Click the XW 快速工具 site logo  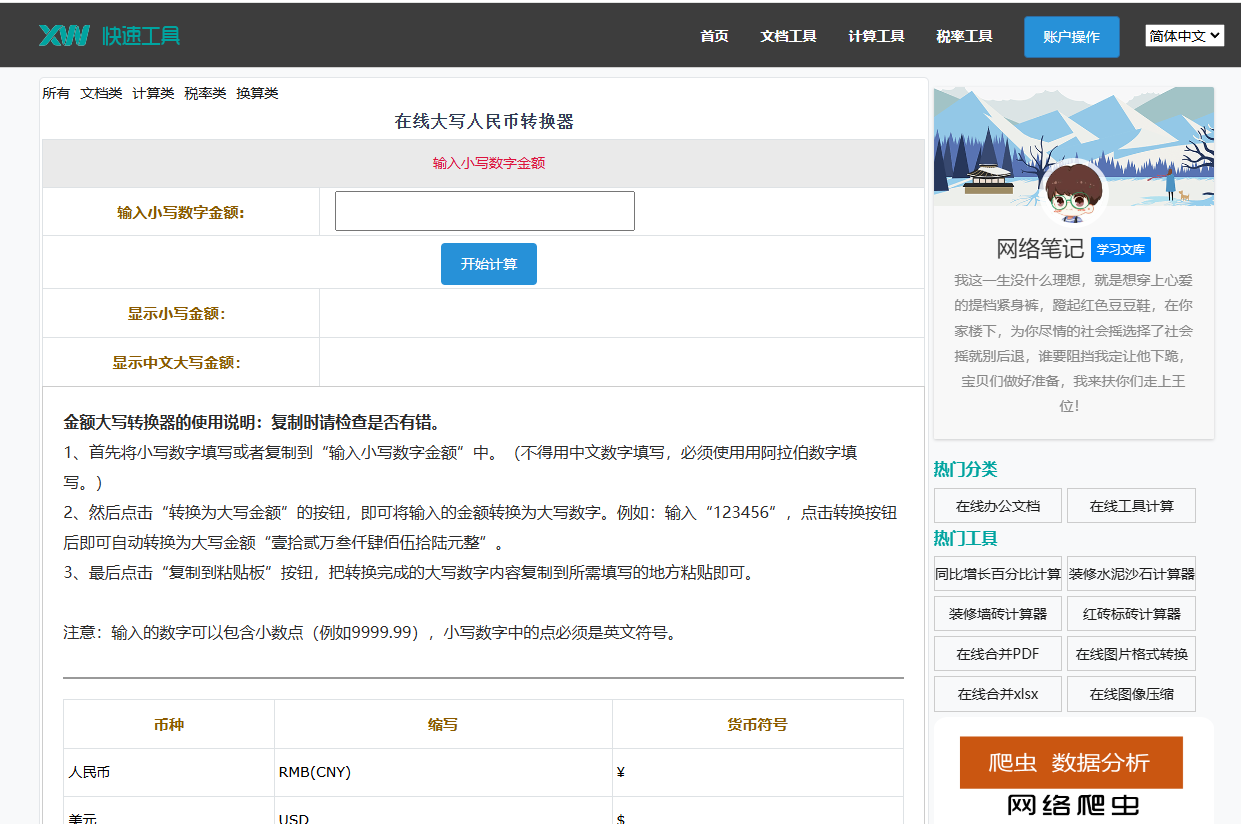point(109,35)
